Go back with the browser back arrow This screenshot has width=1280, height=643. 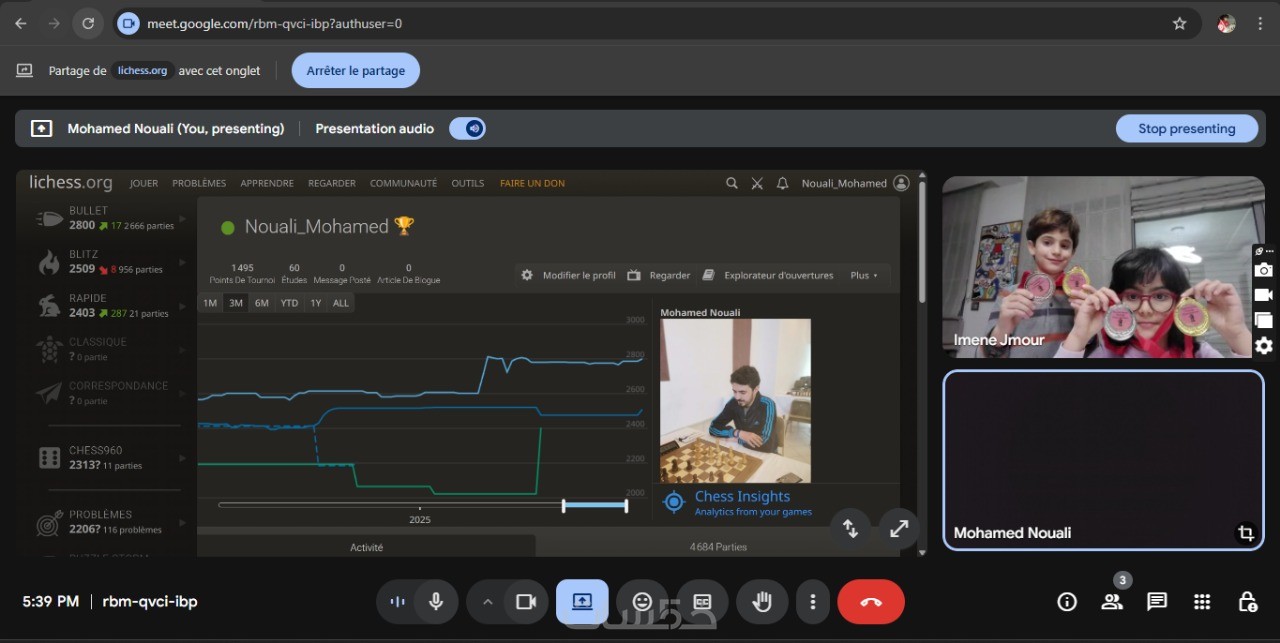[x=21, y=23]
